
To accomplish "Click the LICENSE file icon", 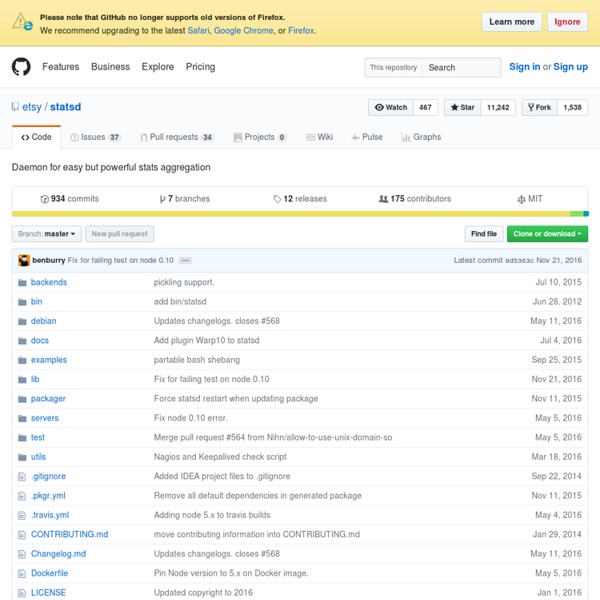I will [x=22, y=593].
